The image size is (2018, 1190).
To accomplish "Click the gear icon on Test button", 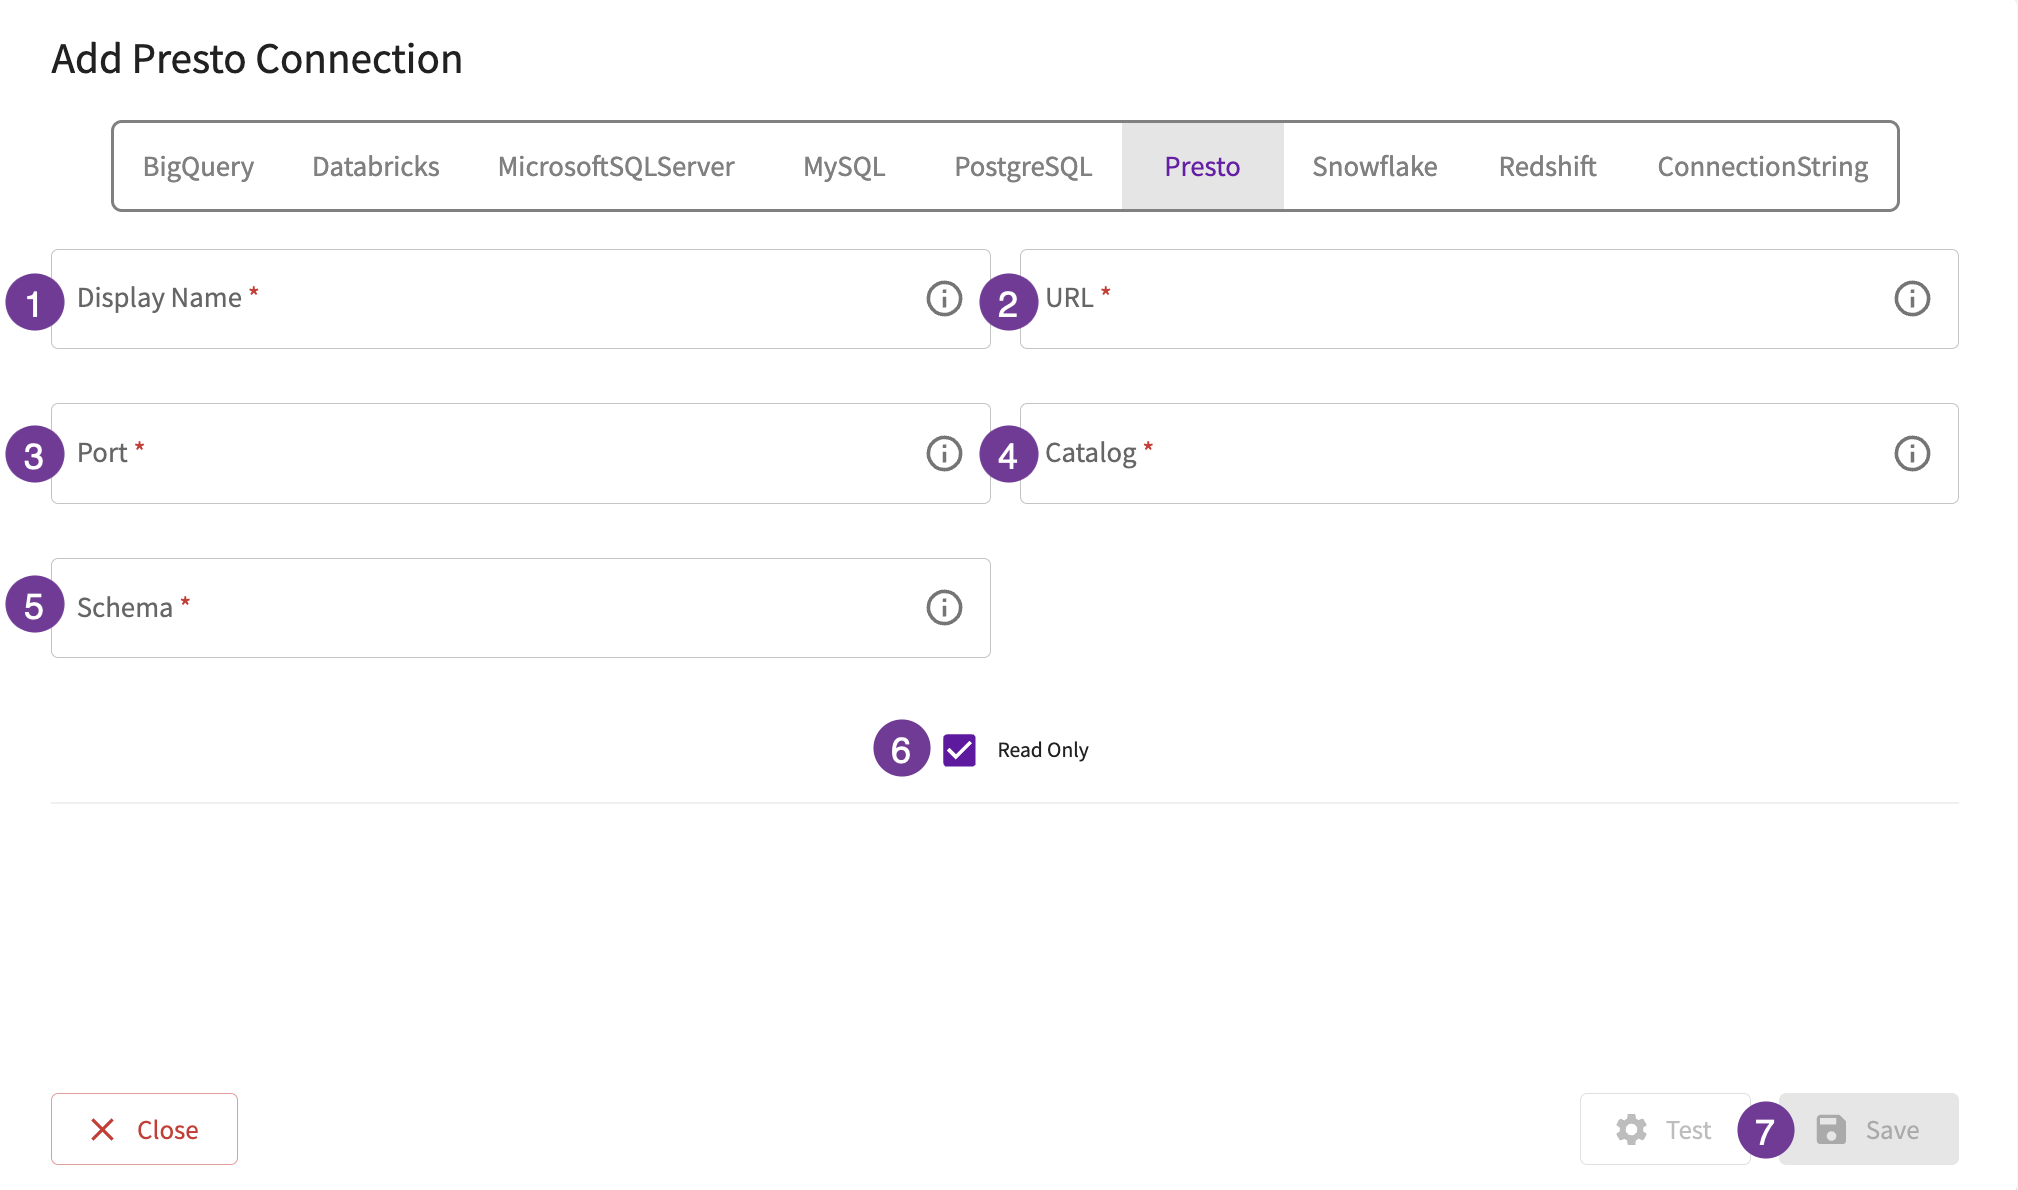I will (1631, 1129).
